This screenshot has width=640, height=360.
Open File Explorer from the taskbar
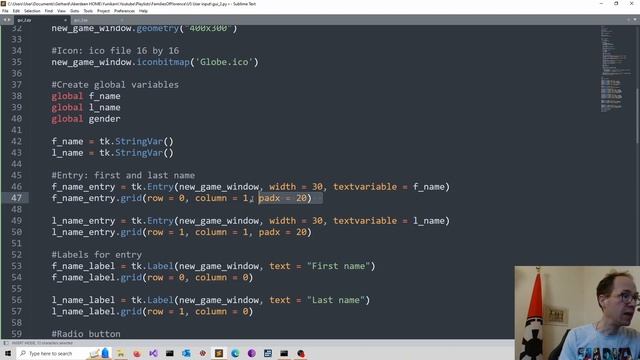click(x=120, y=353)
